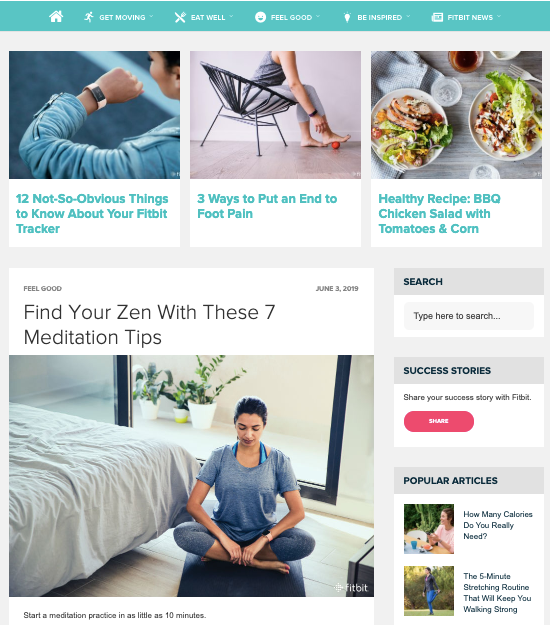550x625 pixels.
Task: Open the 3 Ways to Put an End to Foot Pain link
Action: pos(267,206)
